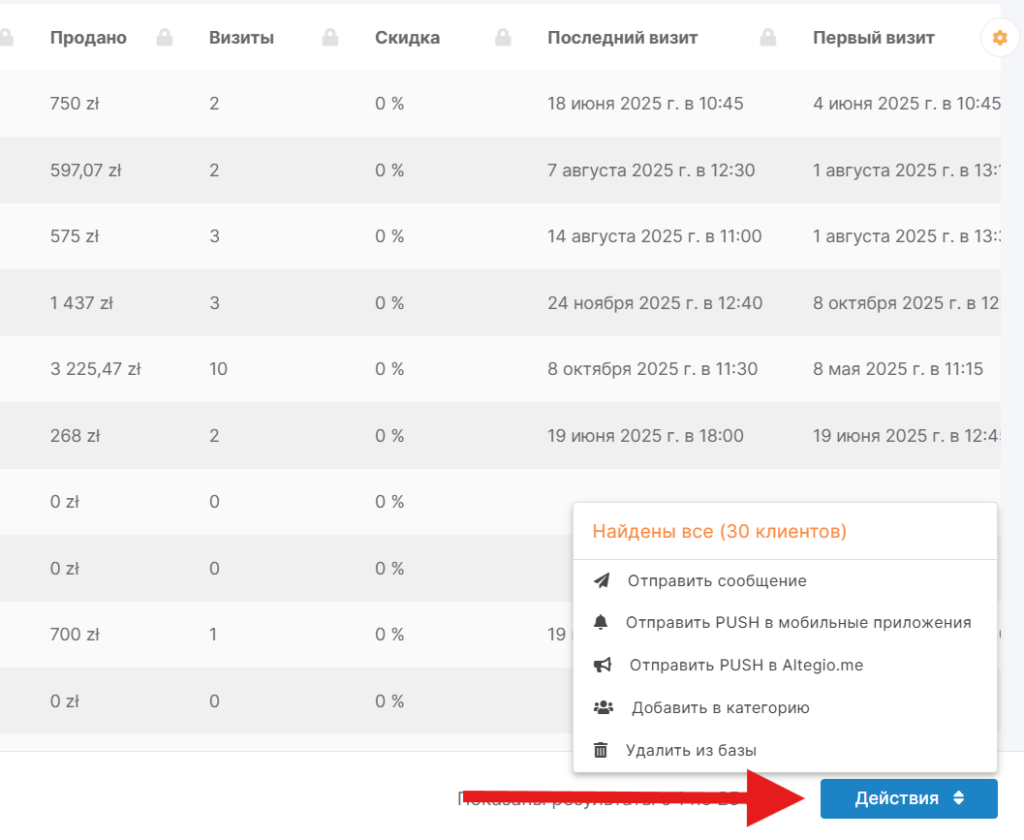1024x840 pixels.
Task: Select Отправить сообщение from actions menu
Action: [716, 580]
